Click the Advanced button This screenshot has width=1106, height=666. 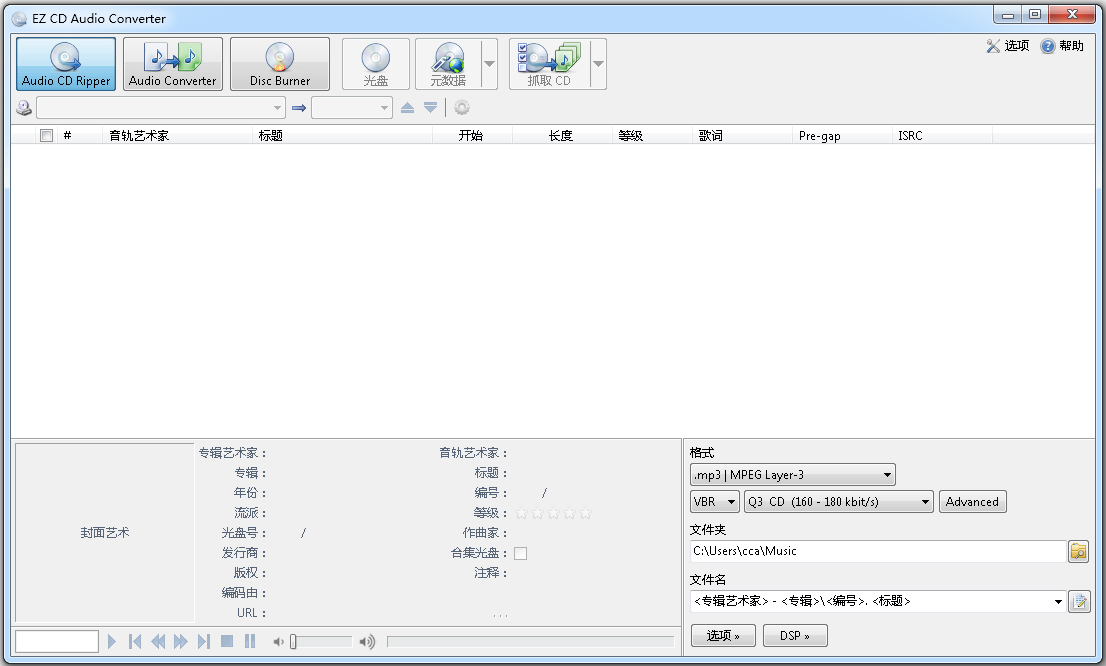pos(972,502)
